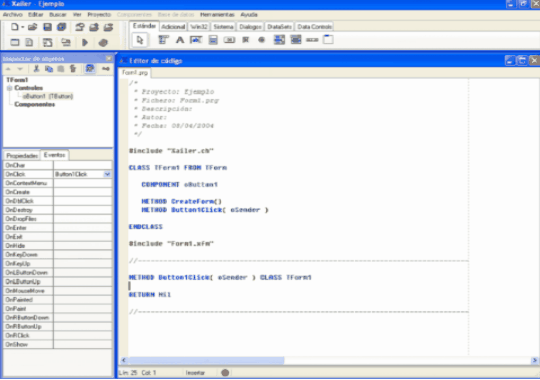Screen dimensions: 540x380
Task: Select the menu component icon next to the pointer
Action: 163,40
